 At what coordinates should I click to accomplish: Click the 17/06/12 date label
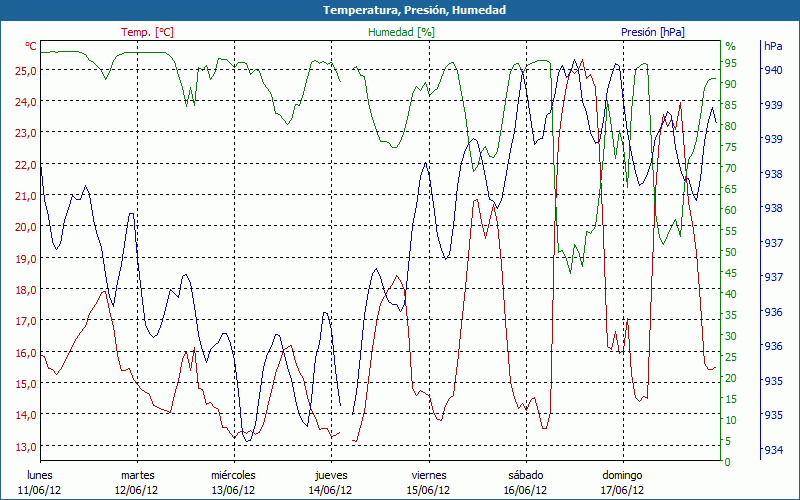(622, 490)
